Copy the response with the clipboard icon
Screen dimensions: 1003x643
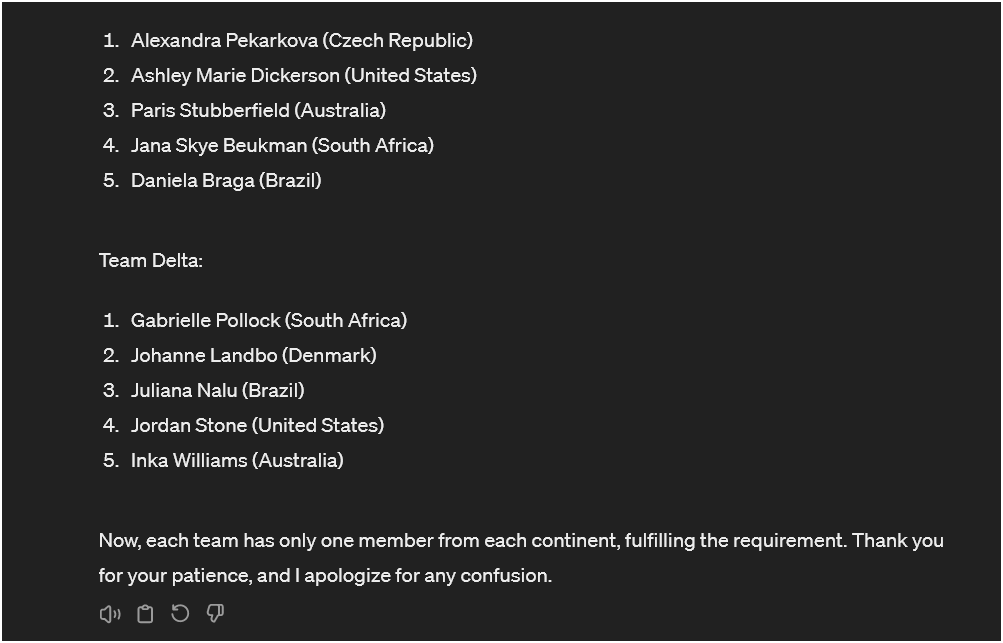(145, 614)
